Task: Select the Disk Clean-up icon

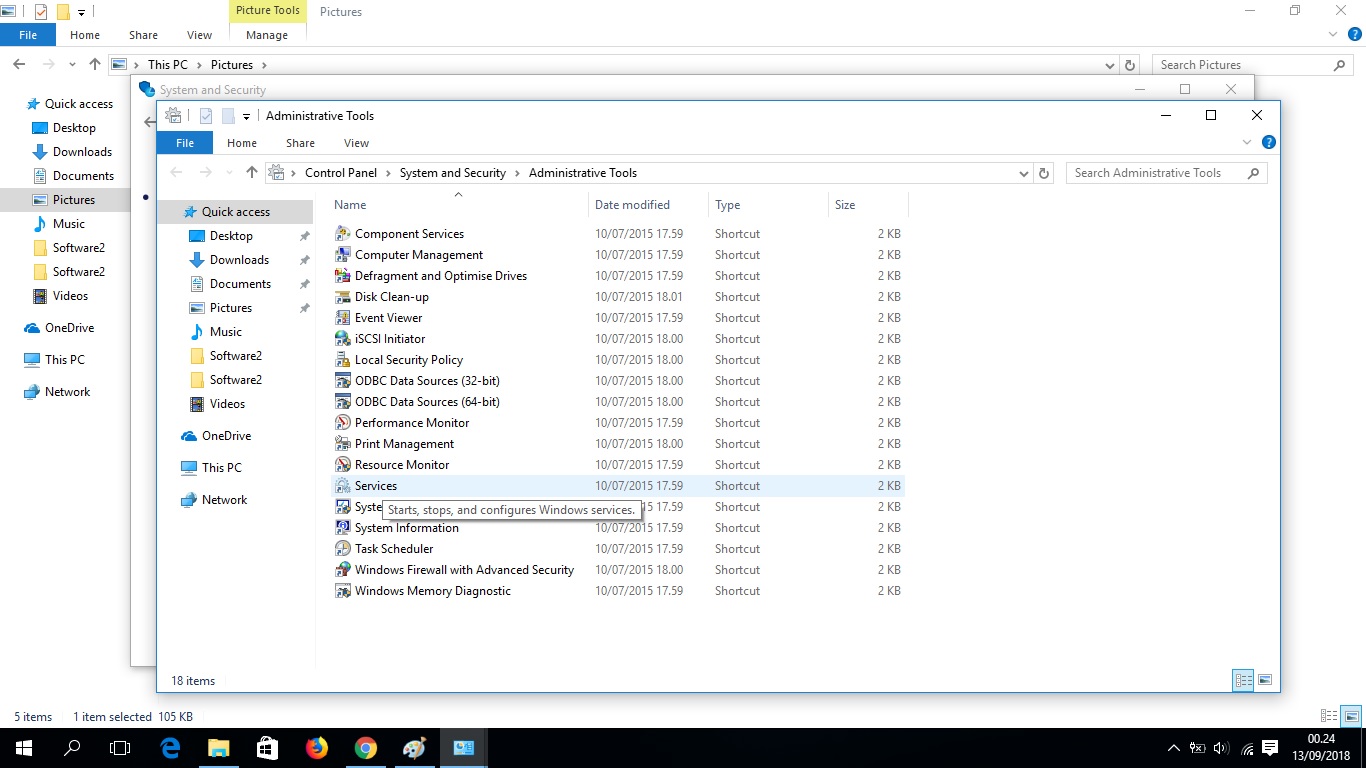Action: click(343, 297)
